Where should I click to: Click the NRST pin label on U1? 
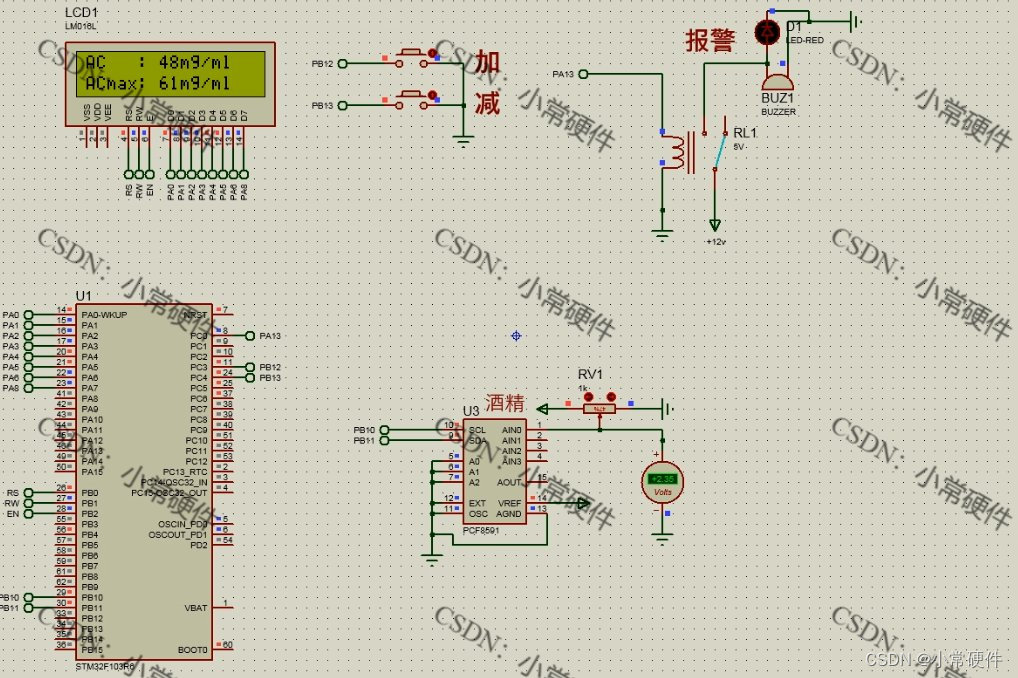(x=195, y=315)
